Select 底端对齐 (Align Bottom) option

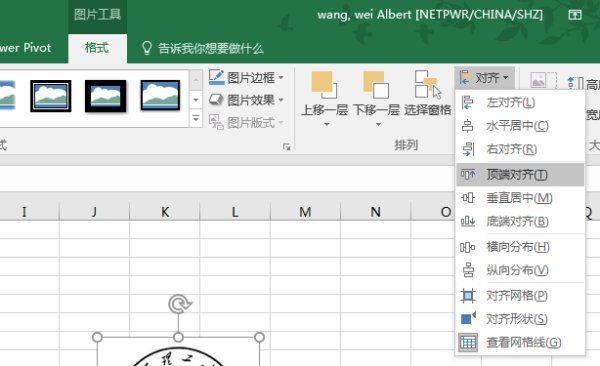tap(520, 221)
